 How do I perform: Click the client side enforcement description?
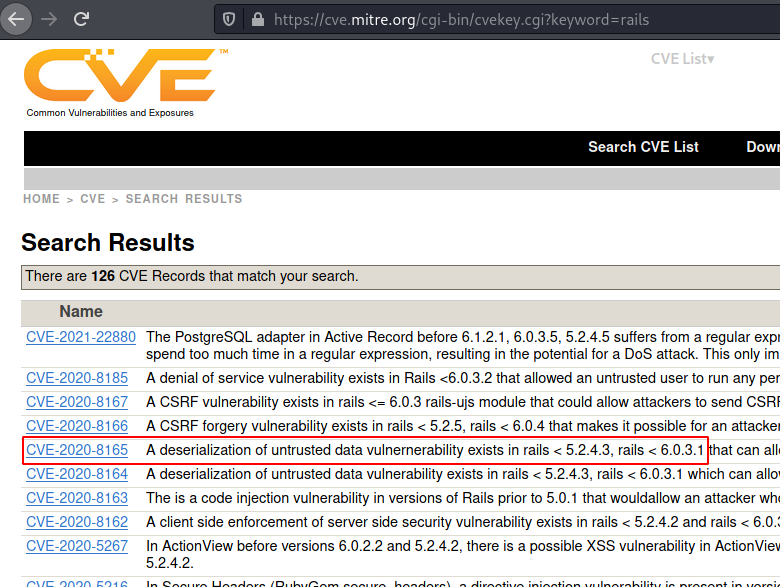pyautogui.click(x=463, y=522)
